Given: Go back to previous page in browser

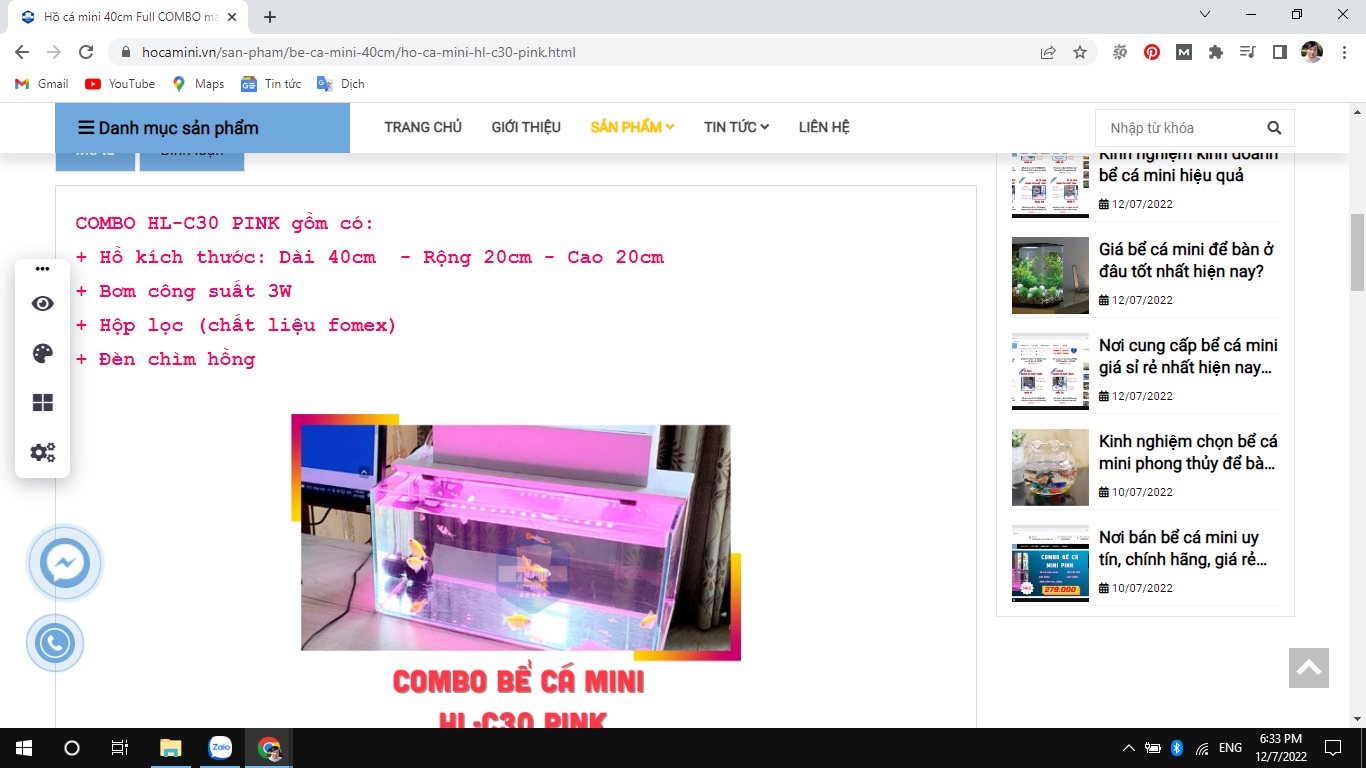Looking at the screenshot, I should point(22,52).
